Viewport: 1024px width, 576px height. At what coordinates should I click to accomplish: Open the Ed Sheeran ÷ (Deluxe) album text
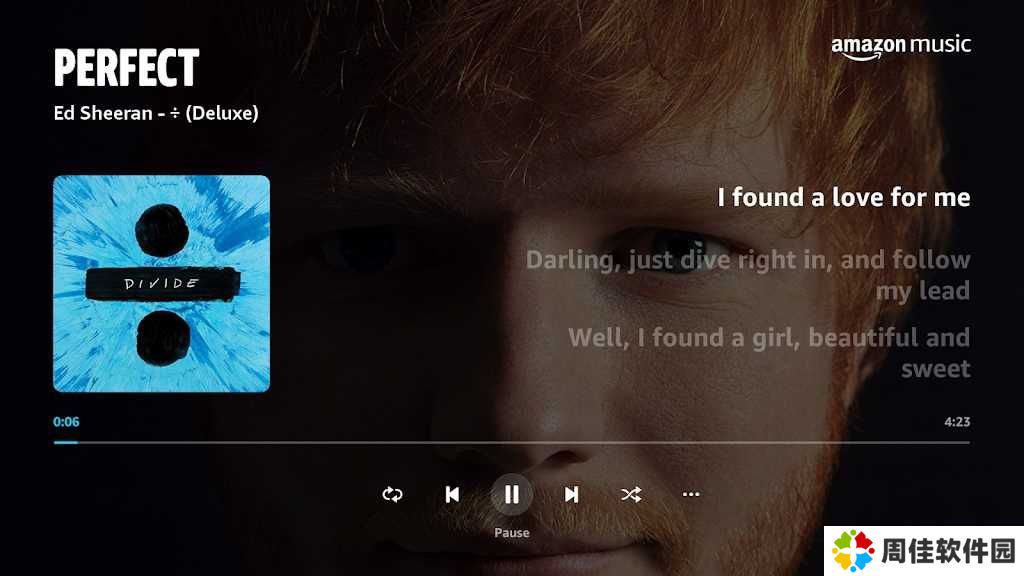point(156,113)
